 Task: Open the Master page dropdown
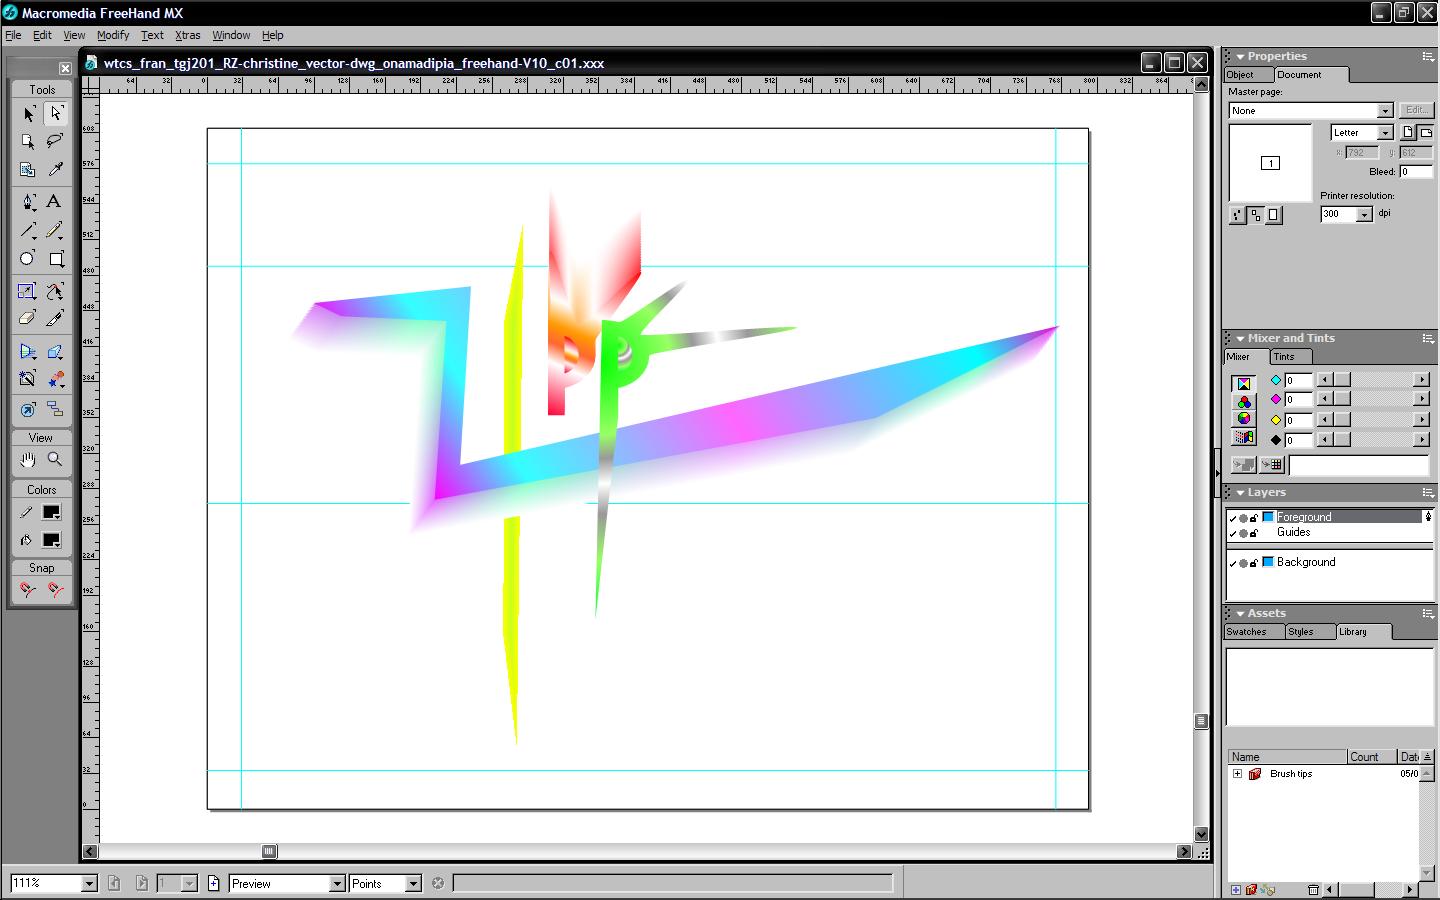coord(1385,111)
